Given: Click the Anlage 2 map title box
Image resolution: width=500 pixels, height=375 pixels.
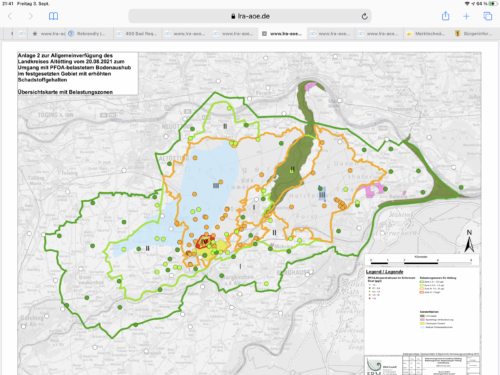Looking at the screenshot, I should 78,73.
